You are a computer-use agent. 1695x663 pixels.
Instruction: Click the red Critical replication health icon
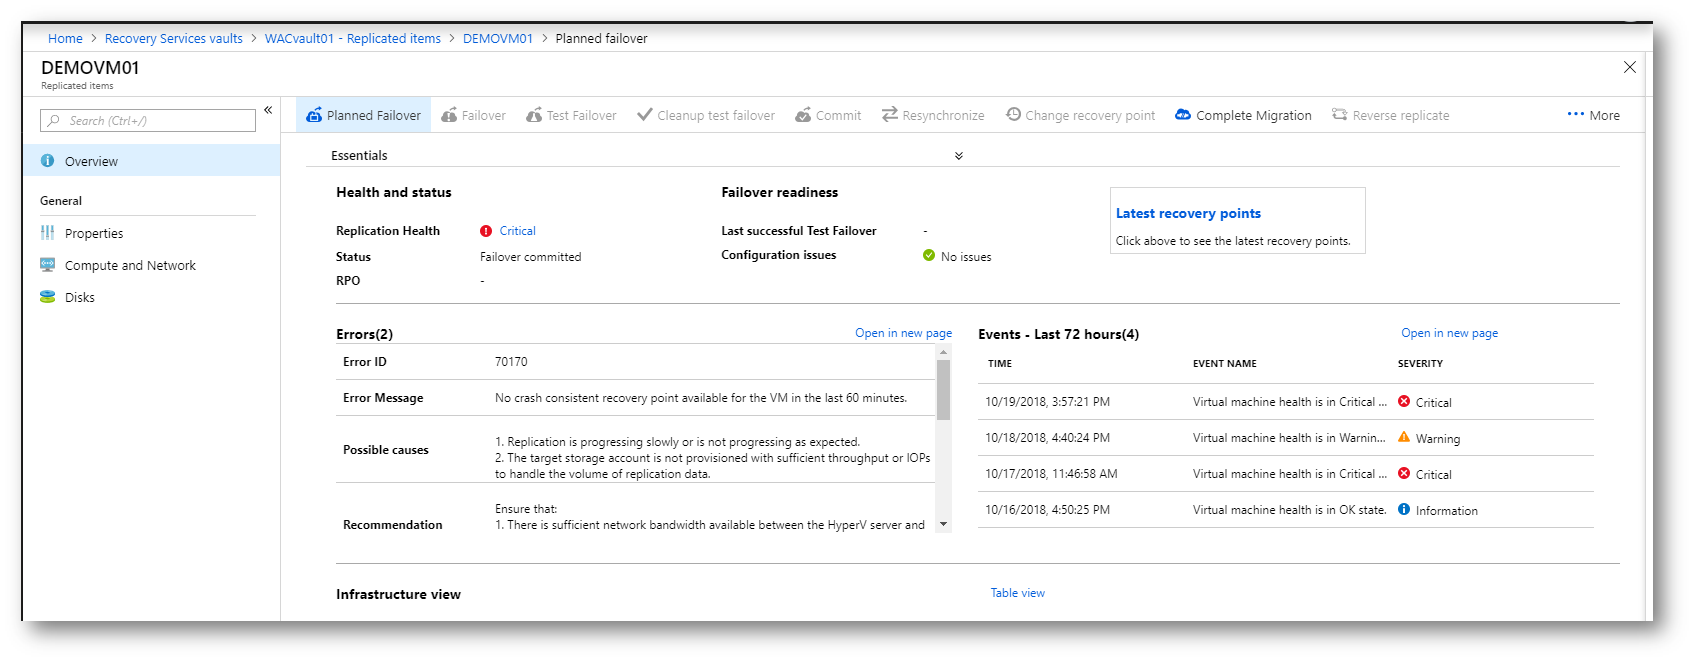tap(486, 231)
